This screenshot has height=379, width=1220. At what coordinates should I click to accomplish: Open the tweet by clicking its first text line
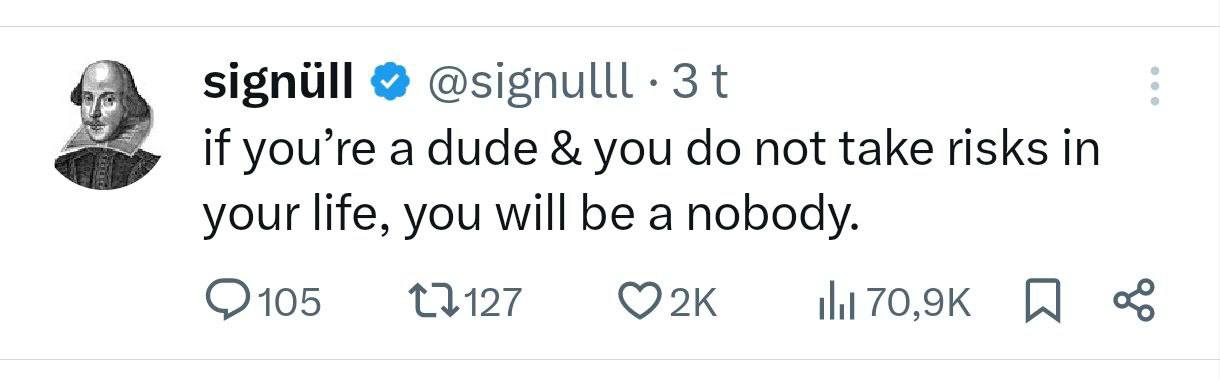[652, 150]
